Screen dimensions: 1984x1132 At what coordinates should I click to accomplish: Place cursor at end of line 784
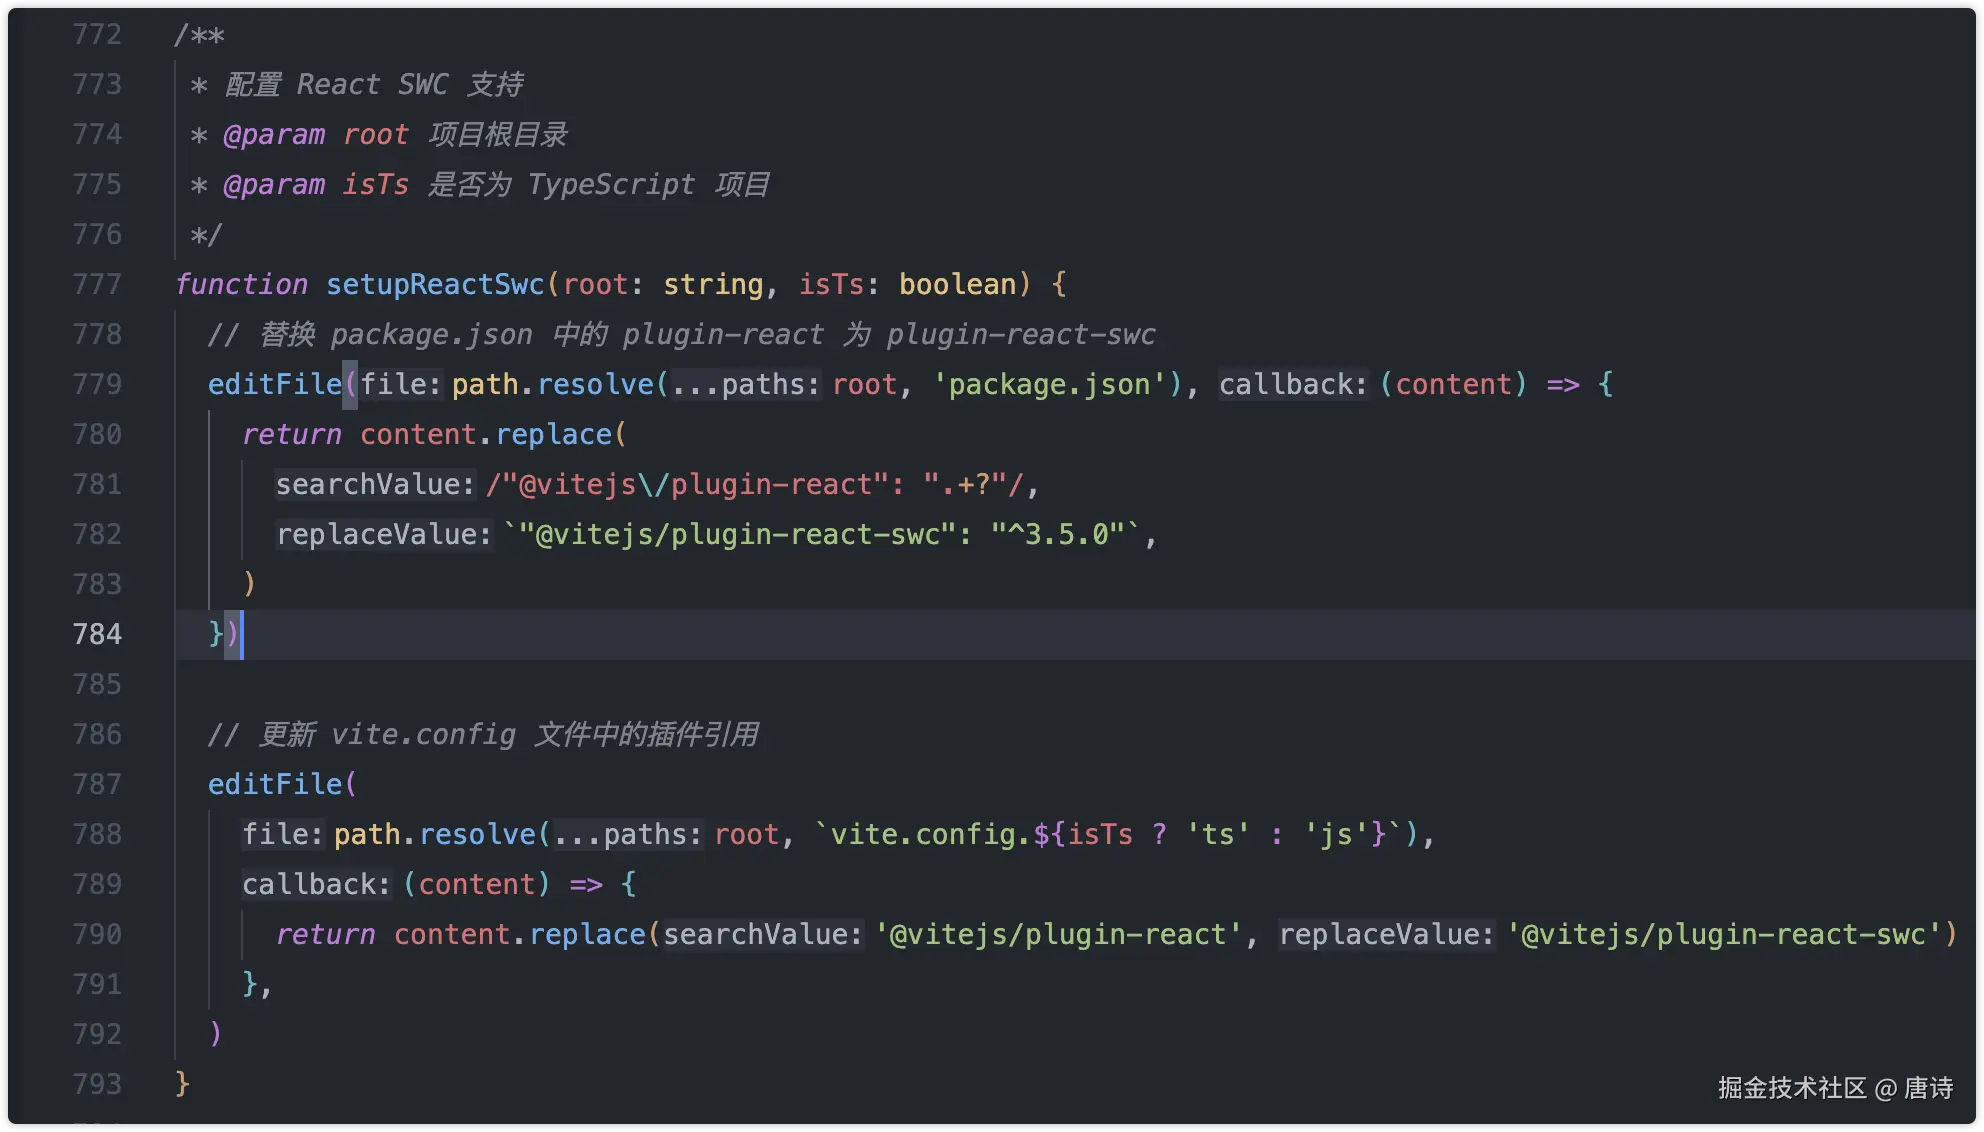tap(246, 635)
